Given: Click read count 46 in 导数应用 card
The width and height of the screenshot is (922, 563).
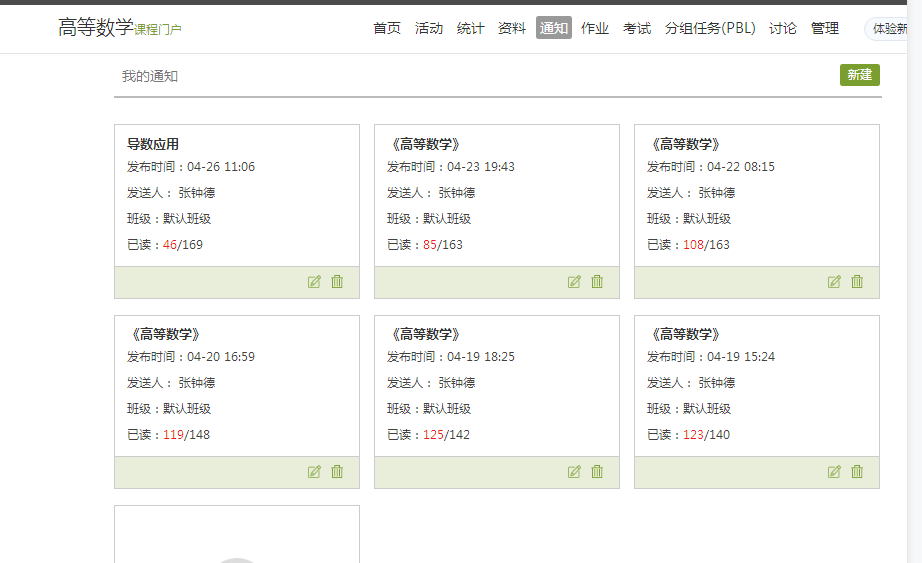Looking at the screenshot, I should [169, 245].
